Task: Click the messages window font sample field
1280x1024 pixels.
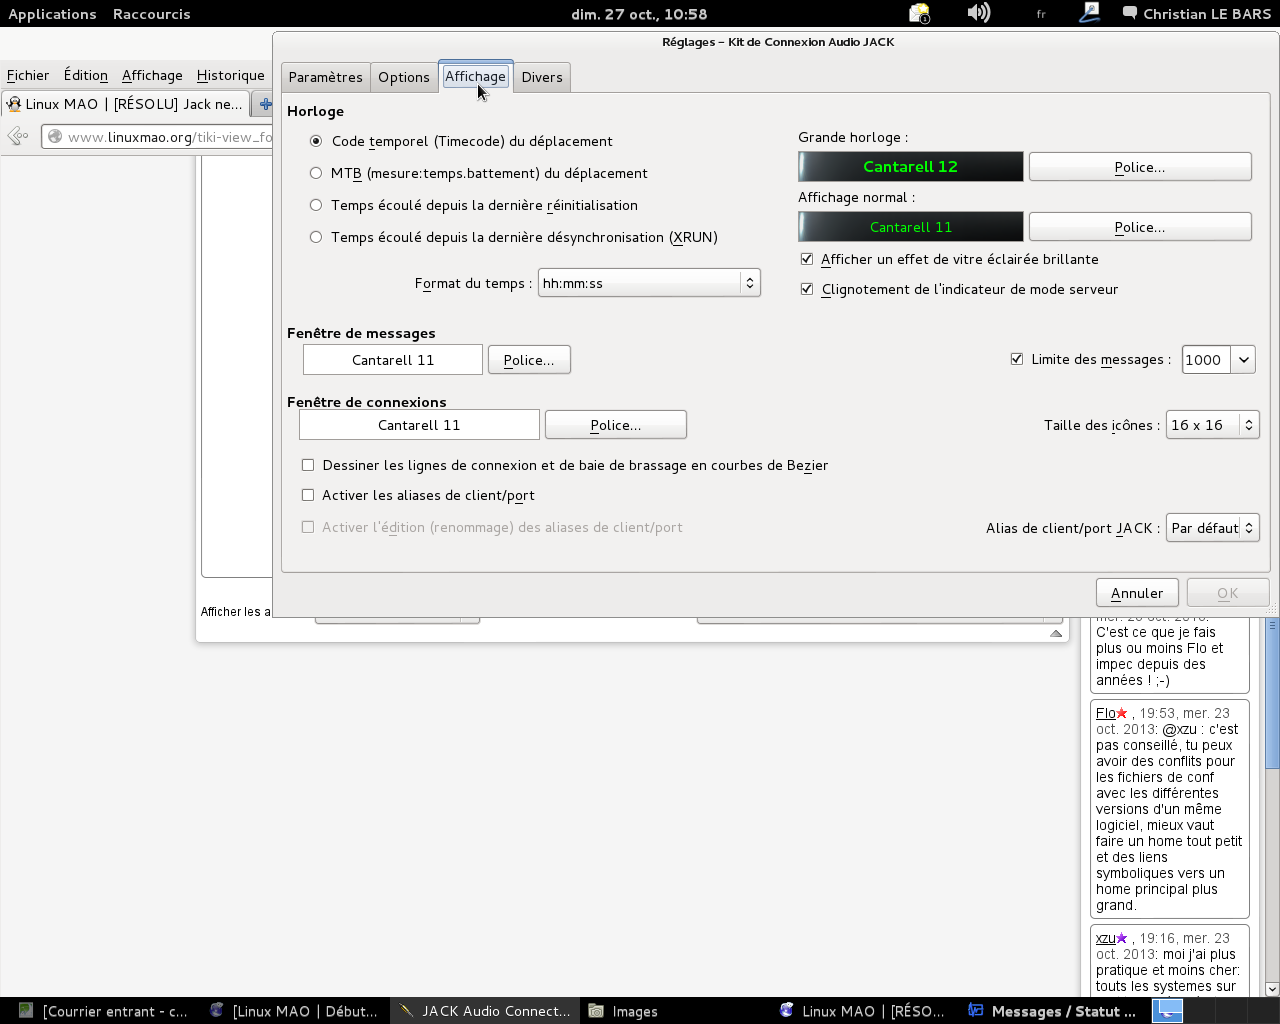Action: click(x=393, y=360)
